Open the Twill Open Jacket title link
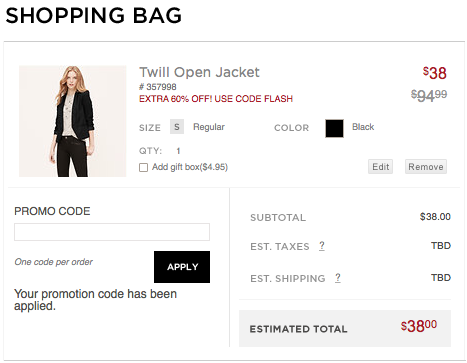 click(x=199, y=72)
